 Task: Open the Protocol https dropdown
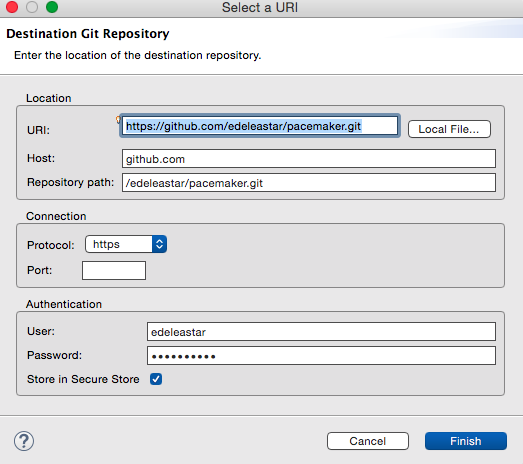pyautogui.click(x=126, y=244)
